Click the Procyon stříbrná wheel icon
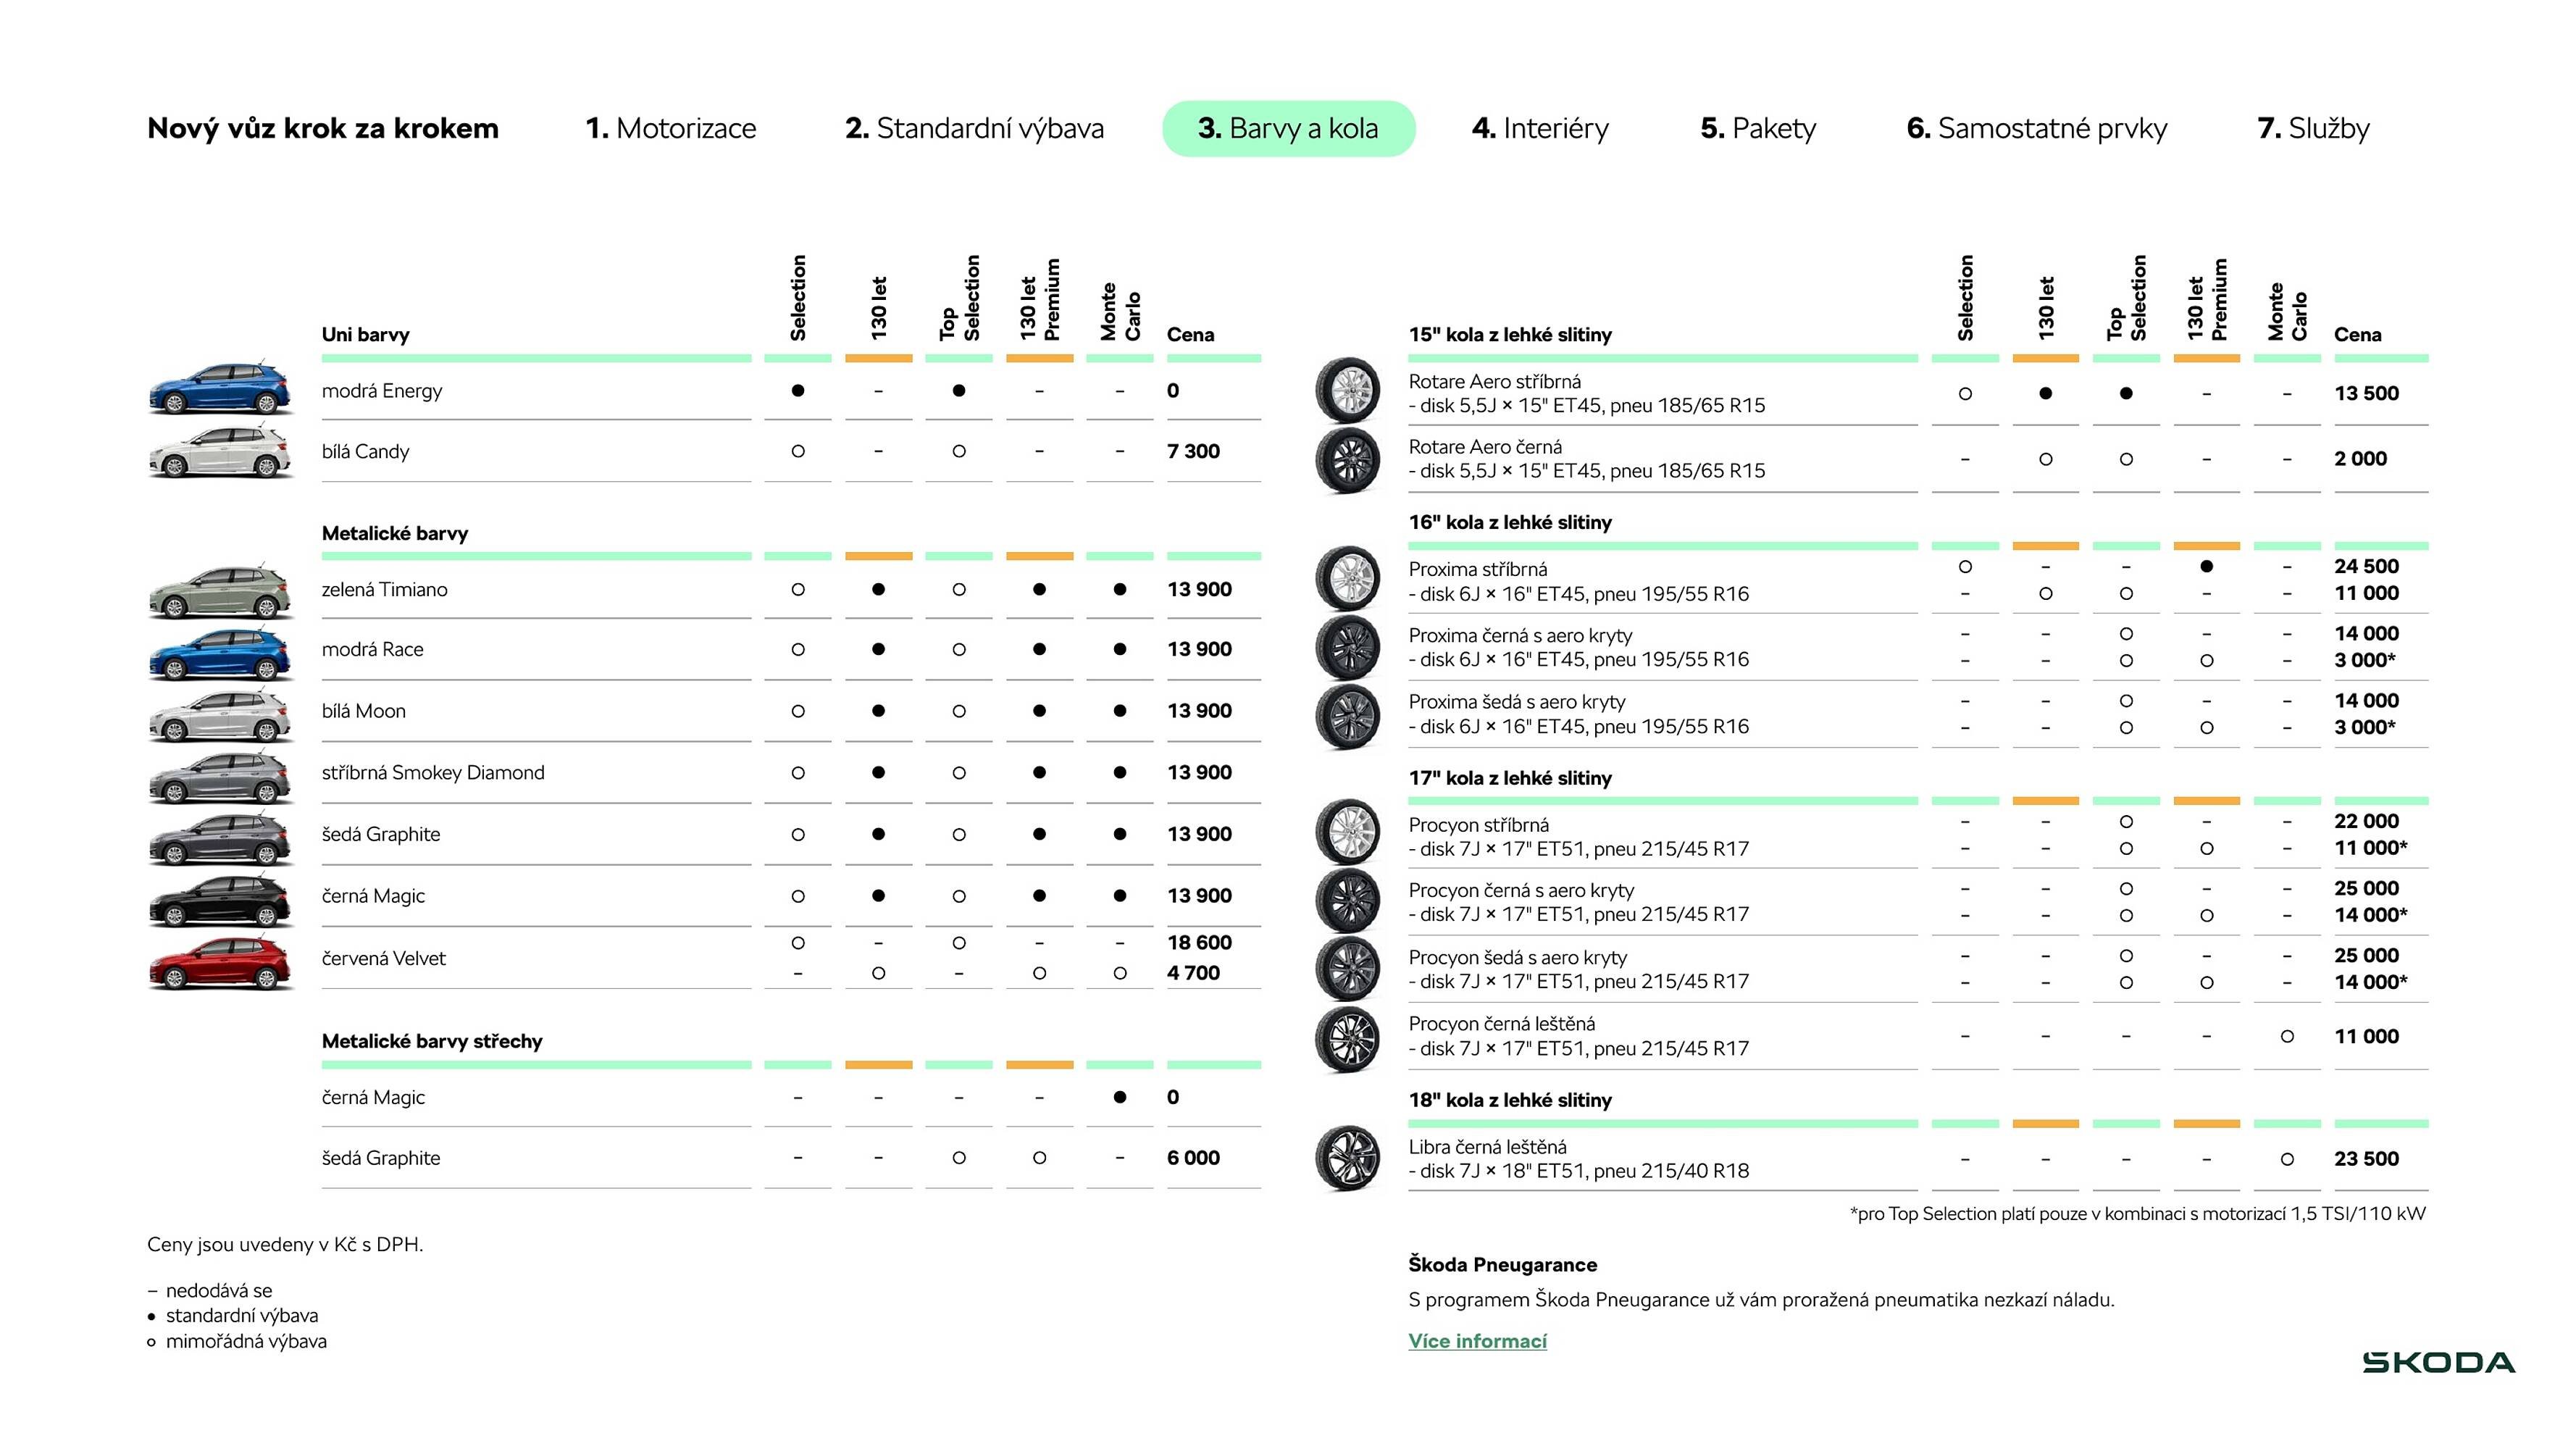The width and height of the screenshot is (2576, 1449). point(1347,833)
